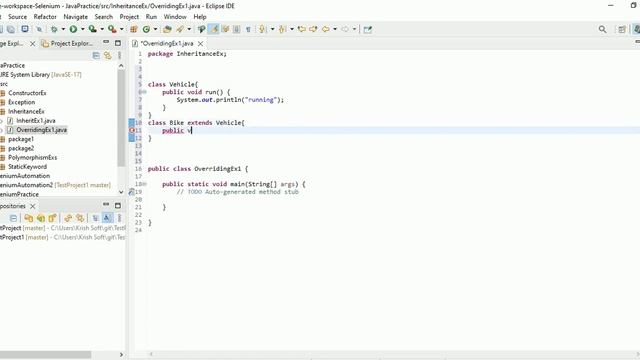Open the Window menu
640x360 pixels.
tap(175, 17)
